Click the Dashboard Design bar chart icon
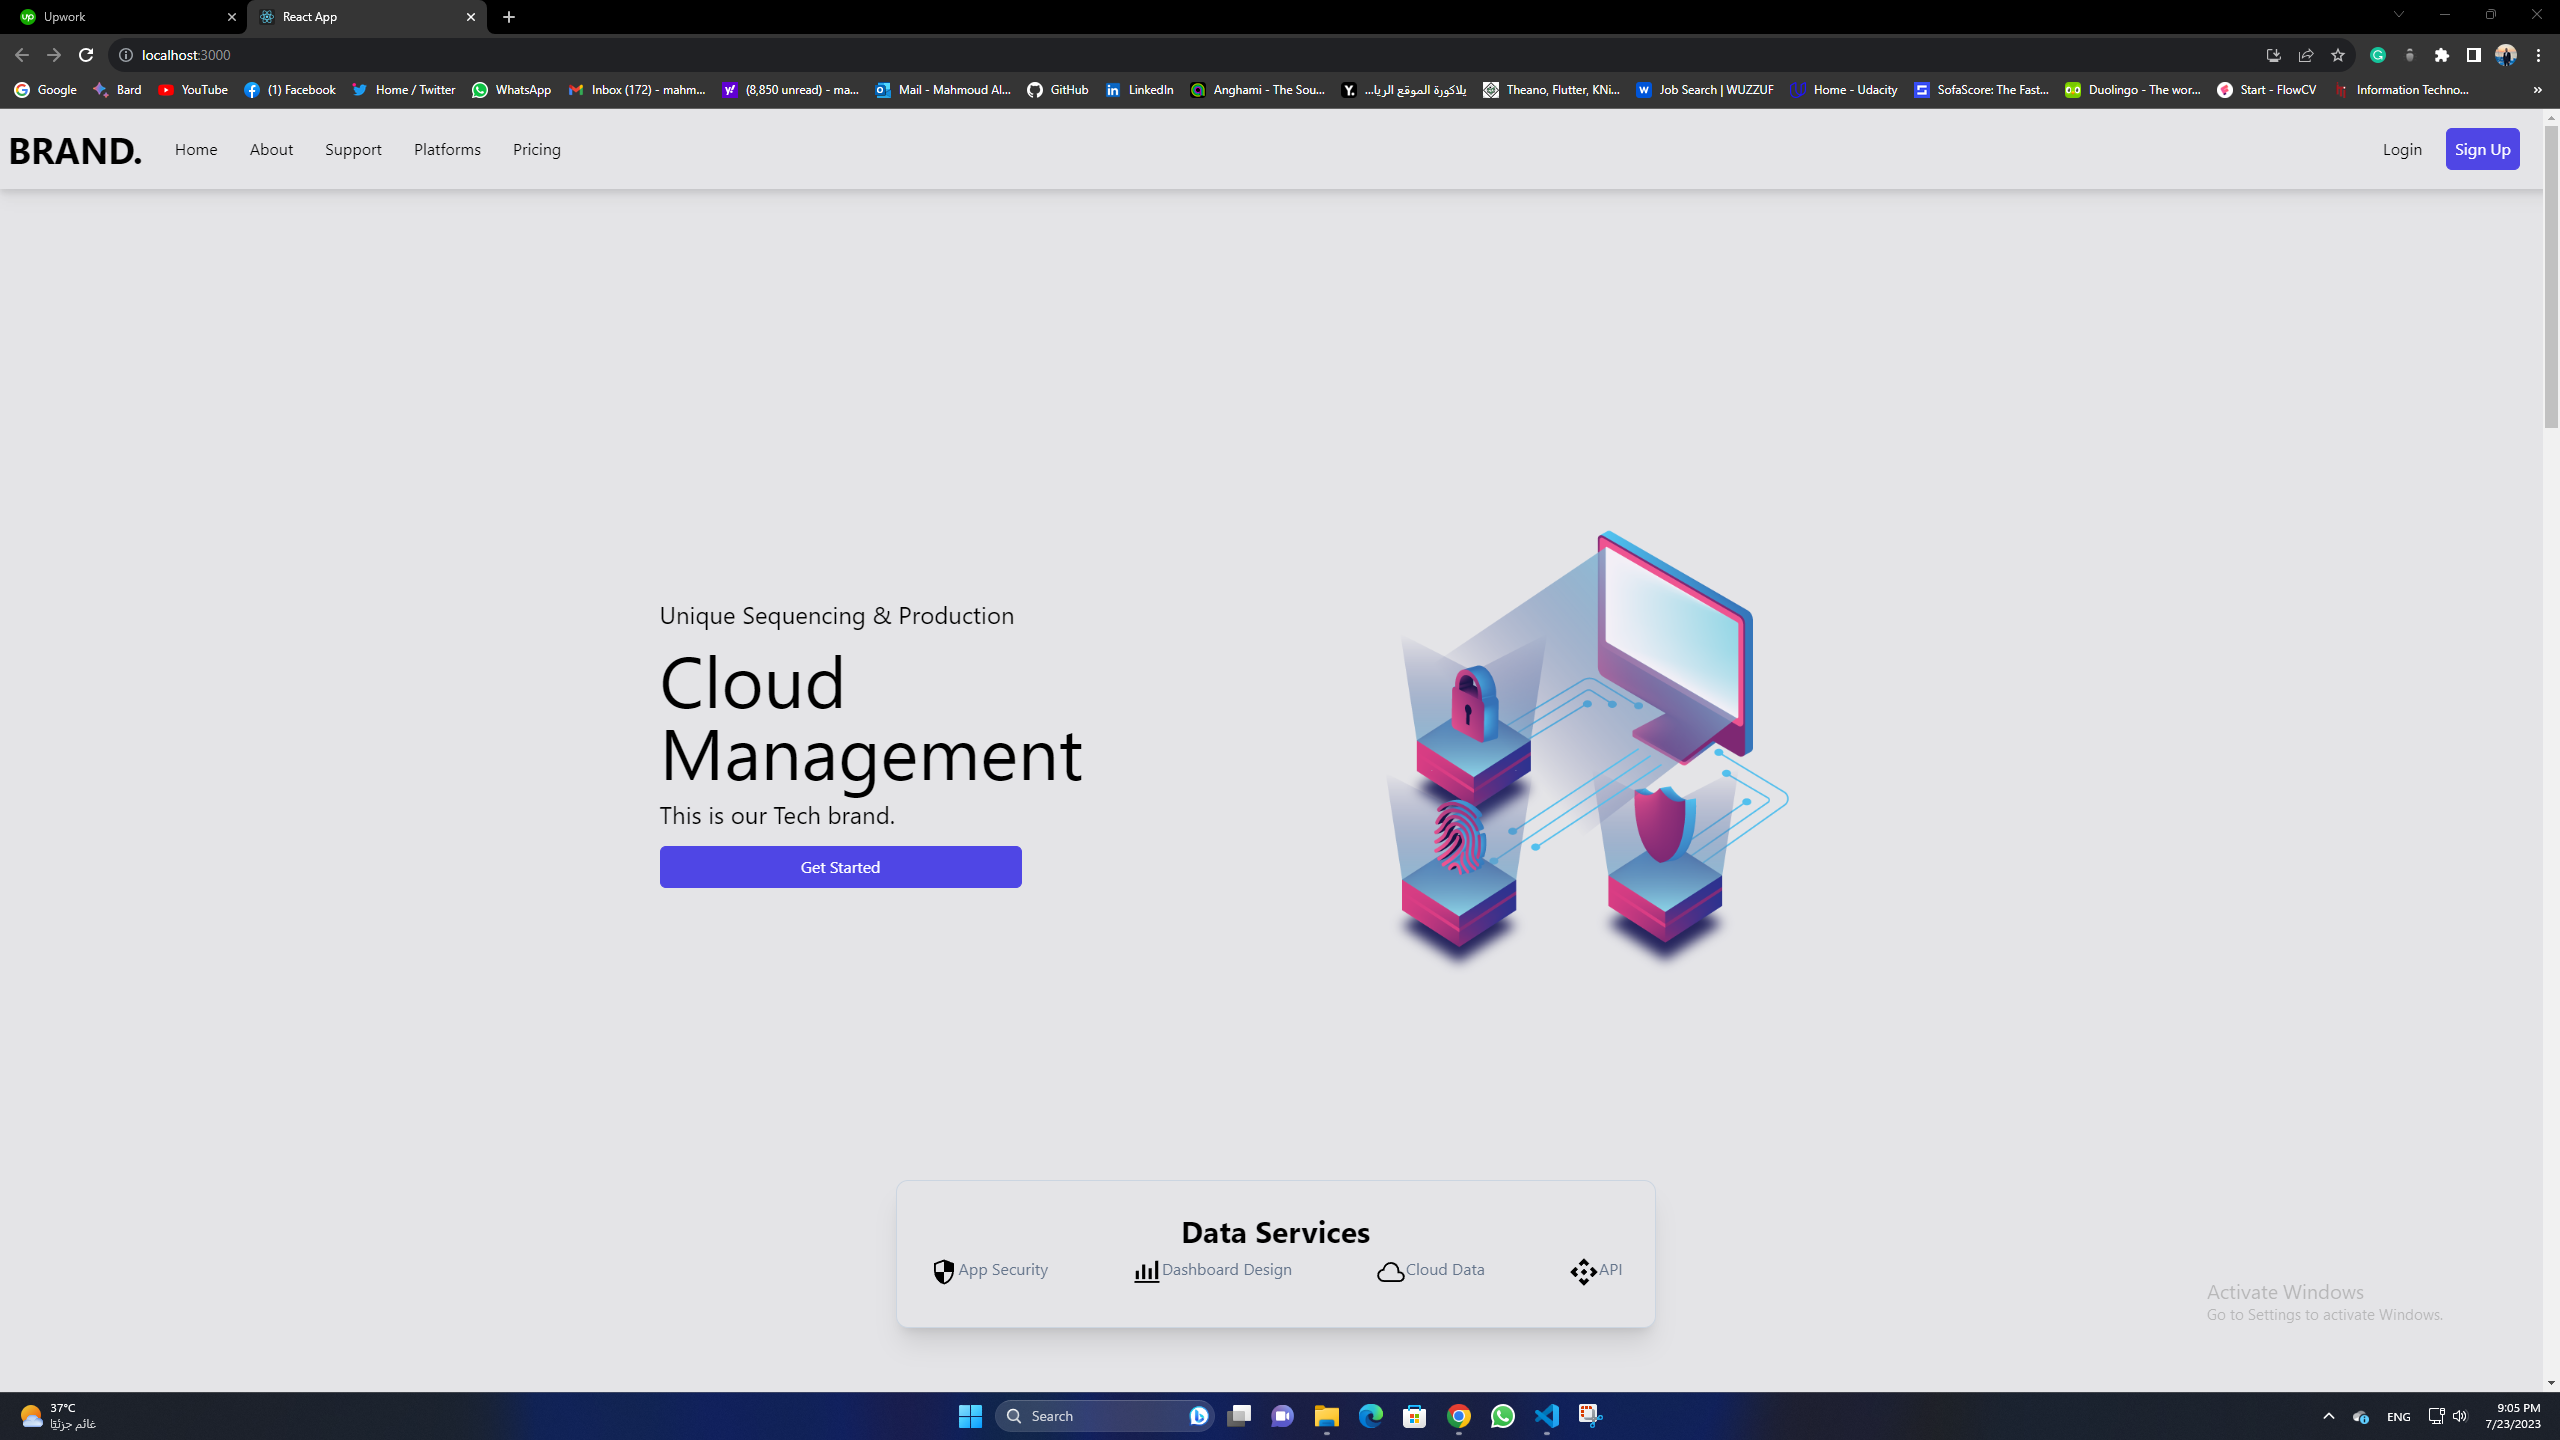Screen dimensions: 2560x1440 [x=1146, y=1271]
